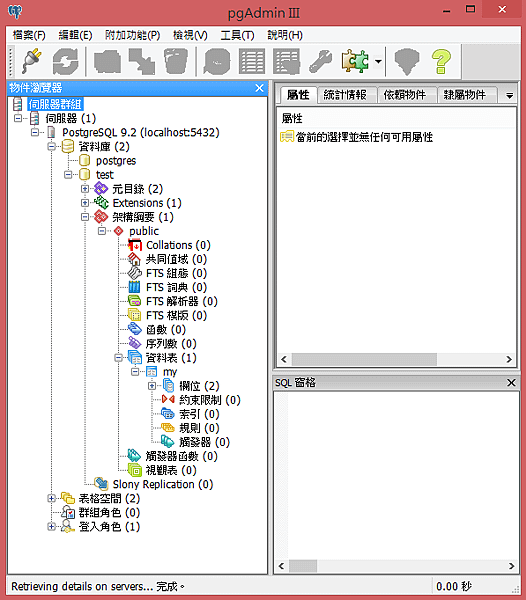This screenshot has height=600, width=526.
Task: Click the maintenance wrench icon
Action: (x=320, y=61)
